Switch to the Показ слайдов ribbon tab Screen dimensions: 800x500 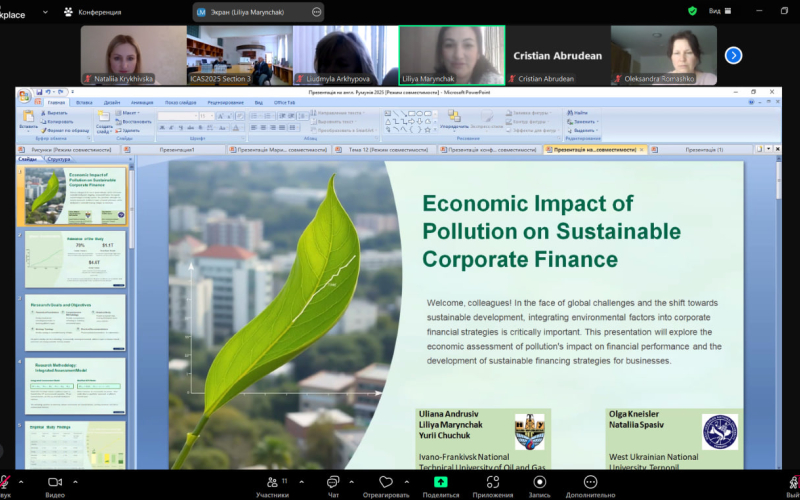(181, 103)
